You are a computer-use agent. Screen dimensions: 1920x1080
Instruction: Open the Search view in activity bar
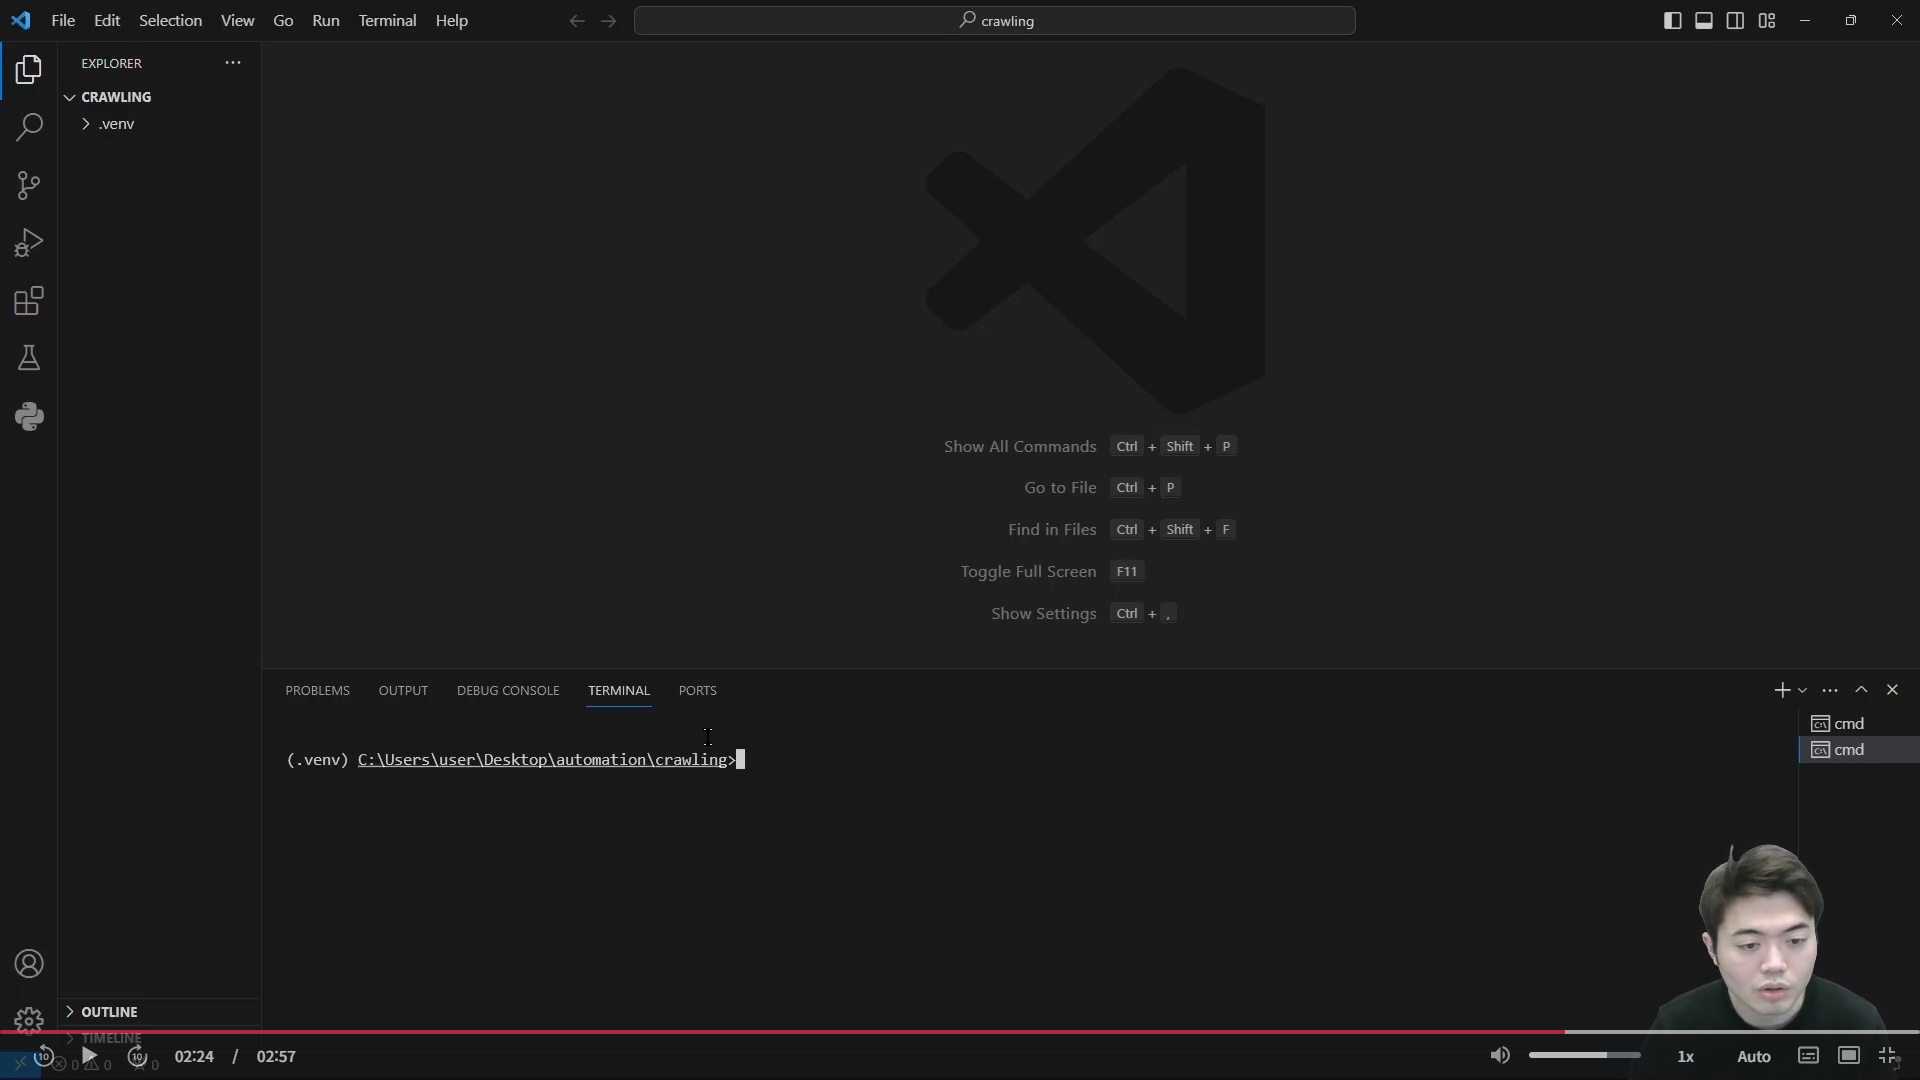tap(29, 127)
